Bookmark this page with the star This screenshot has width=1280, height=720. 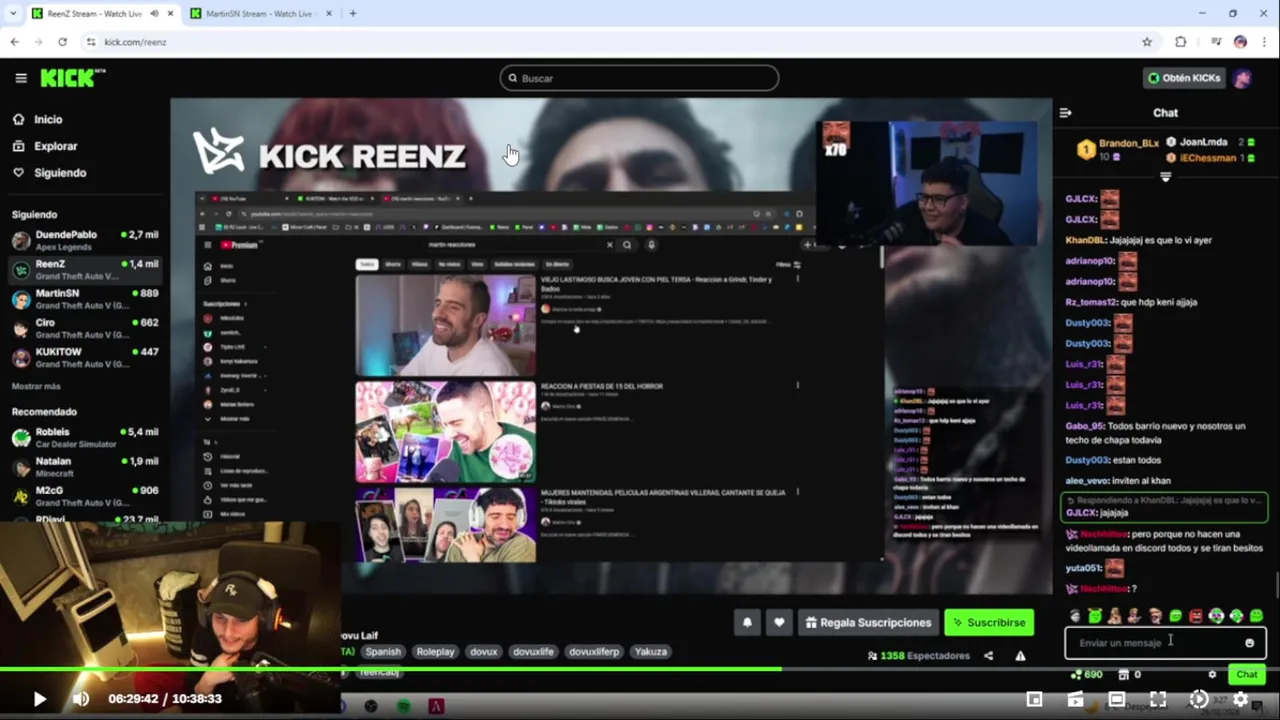1147,42
